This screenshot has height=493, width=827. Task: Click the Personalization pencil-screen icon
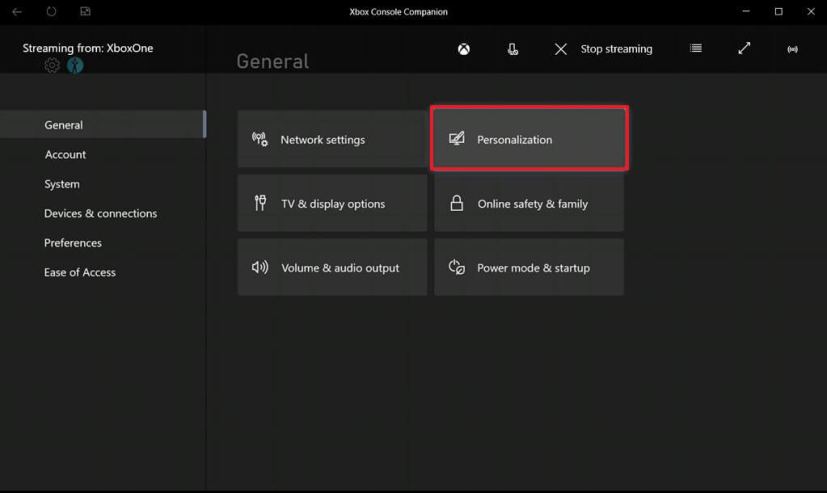click(457, 139)
